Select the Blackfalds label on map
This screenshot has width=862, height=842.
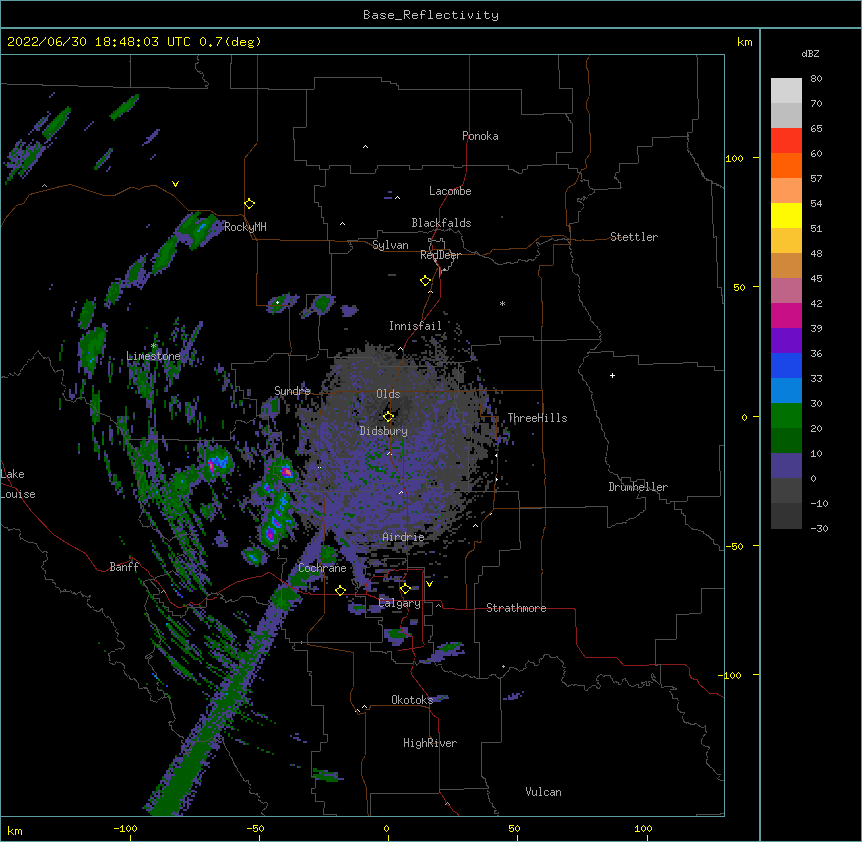coord(441,223)
